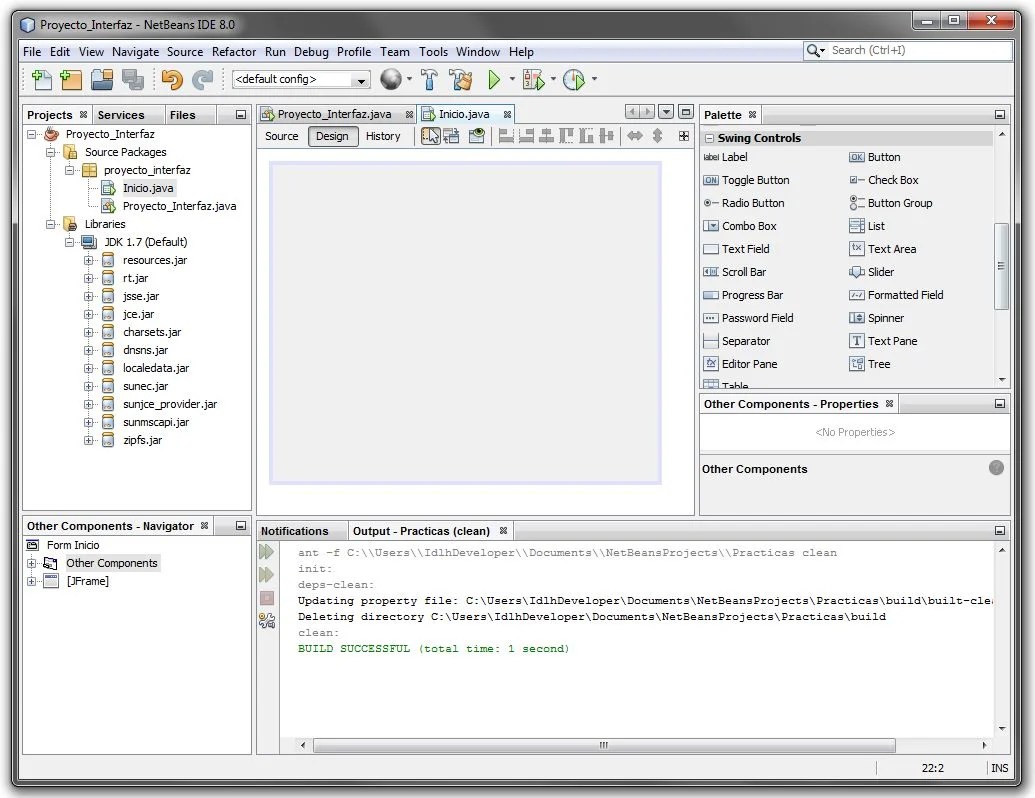Redo an action with the redo icon
The height and width of the screenshot is (798, 1035).
click(x=202, y=79)
